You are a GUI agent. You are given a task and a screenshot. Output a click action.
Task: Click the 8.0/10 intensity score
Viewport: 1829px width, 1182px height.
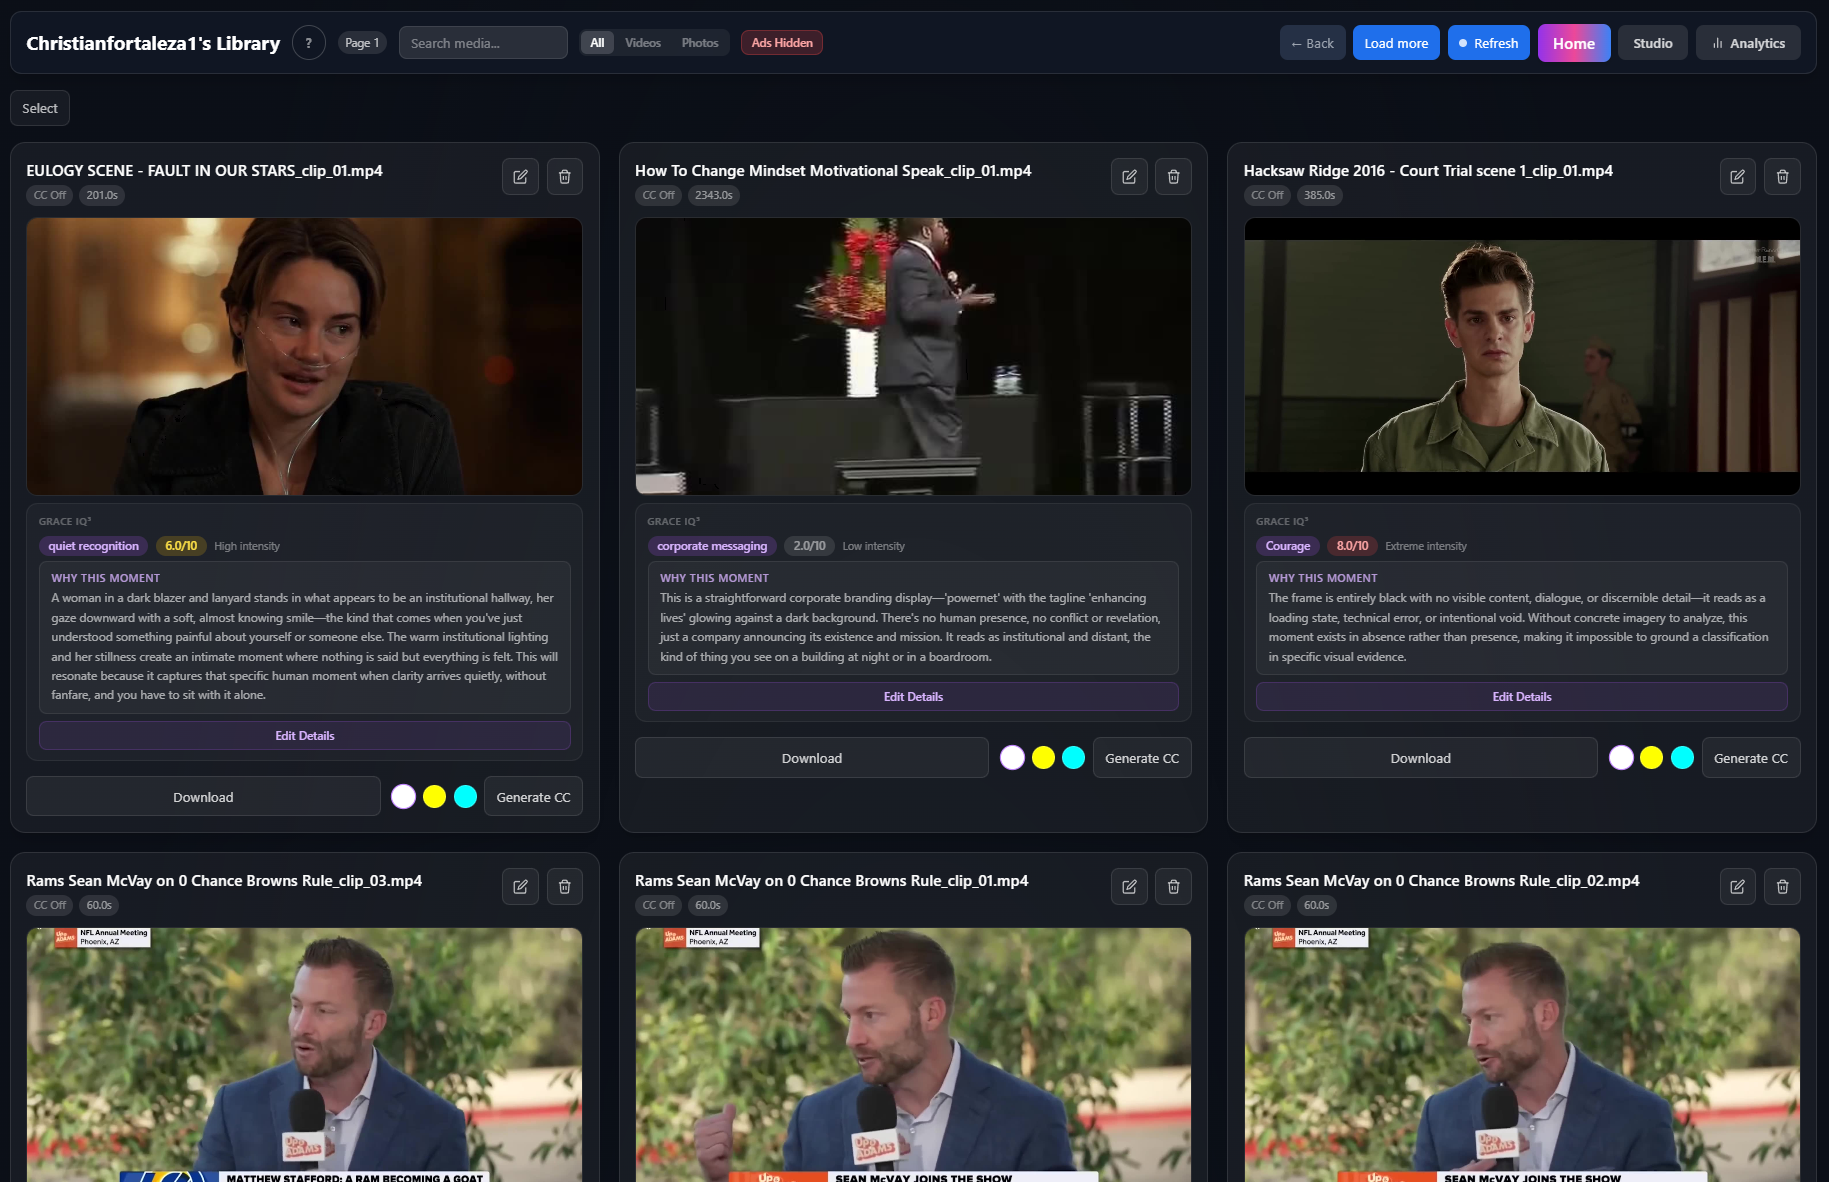[x=1352, y=546]
